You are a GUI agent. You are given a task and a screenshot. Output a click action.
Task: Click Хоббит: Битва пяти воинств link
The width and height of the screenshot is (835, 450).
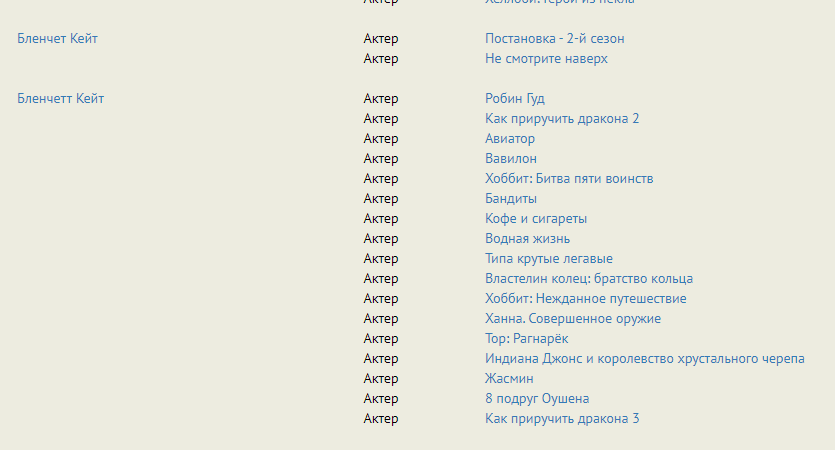coord(569,179)
